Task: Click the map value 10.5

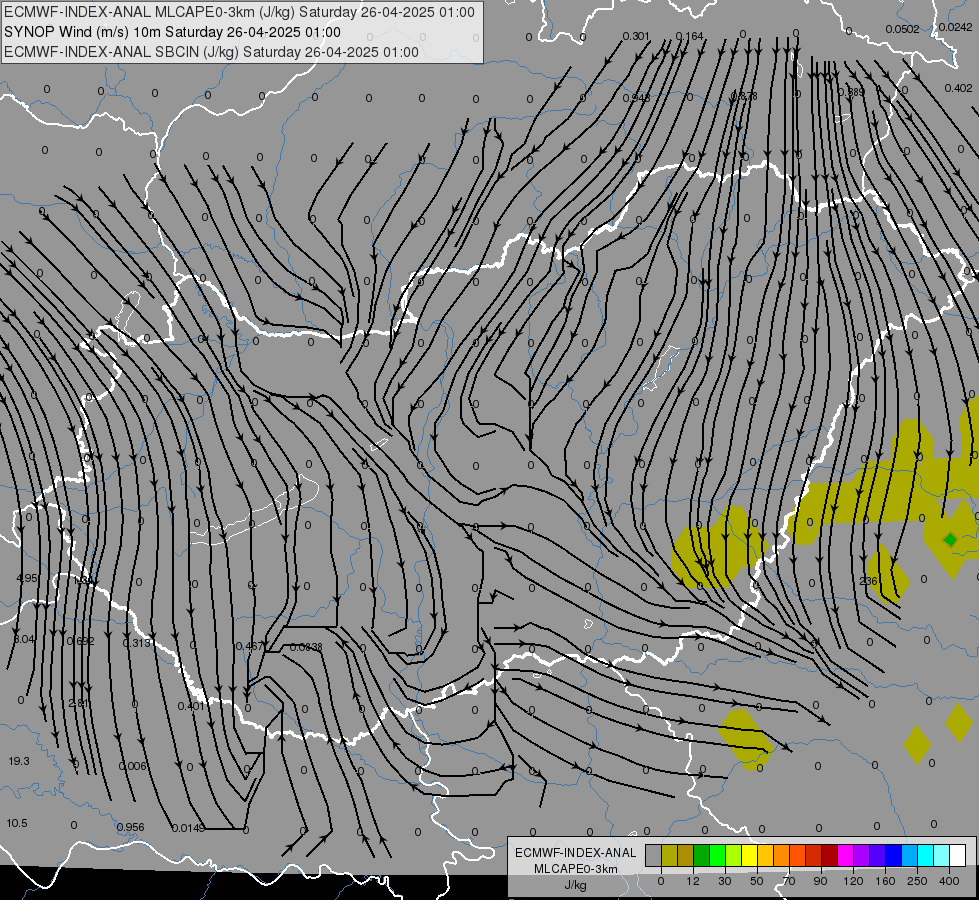Action: 17,823
